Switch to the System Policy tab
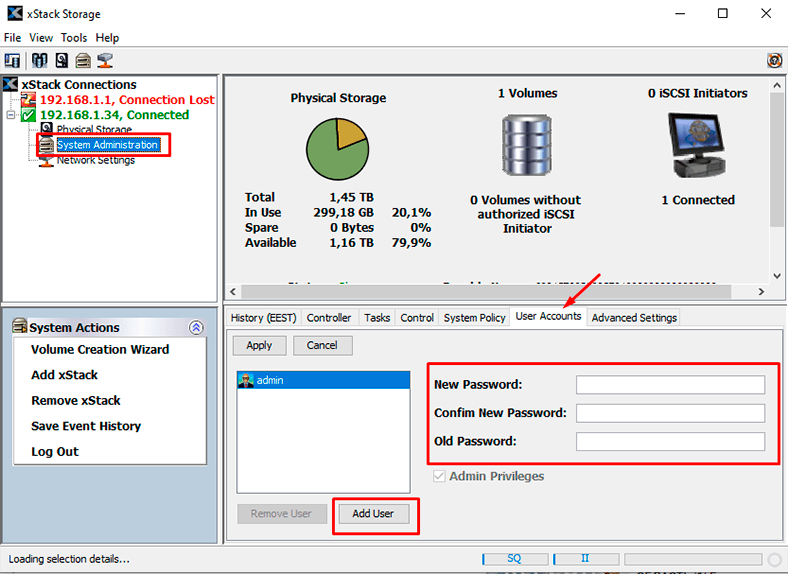The height and width of the screenshot is (574, 788). click(474, 318)
